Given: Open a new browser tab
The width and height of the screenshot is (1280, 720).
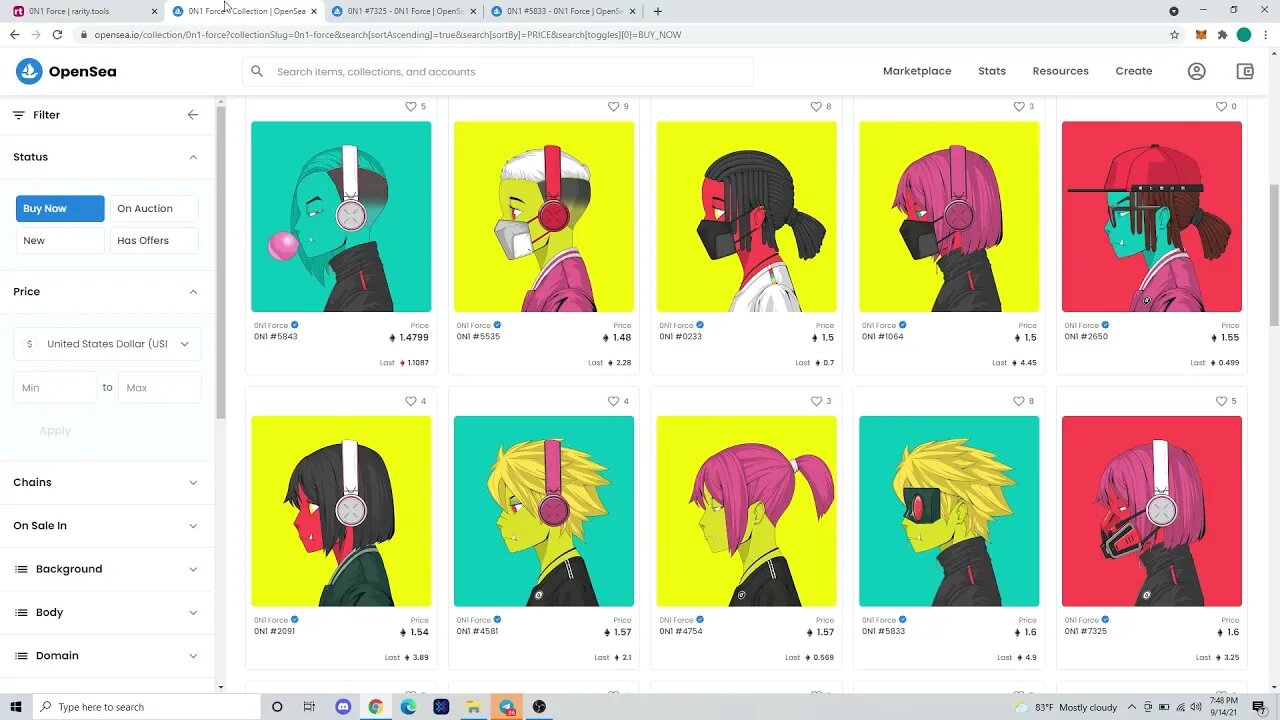Looking at the screenshot, I should pos(657,11).
